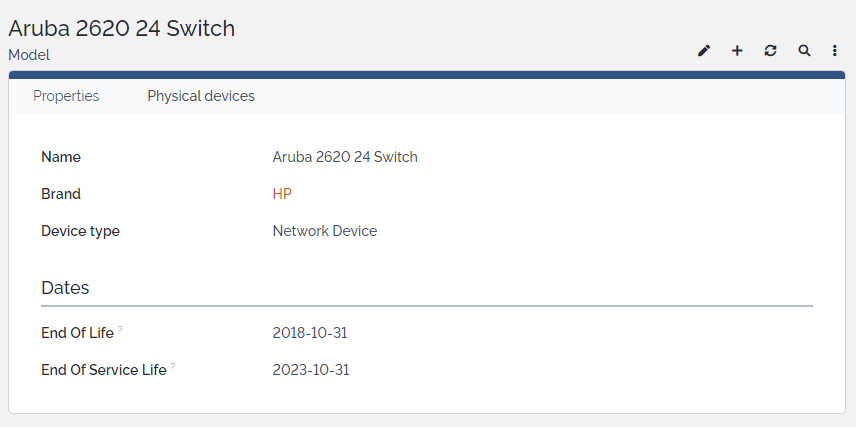
Task: Click the pencil edit icon
Action: [x=704, y=51]
